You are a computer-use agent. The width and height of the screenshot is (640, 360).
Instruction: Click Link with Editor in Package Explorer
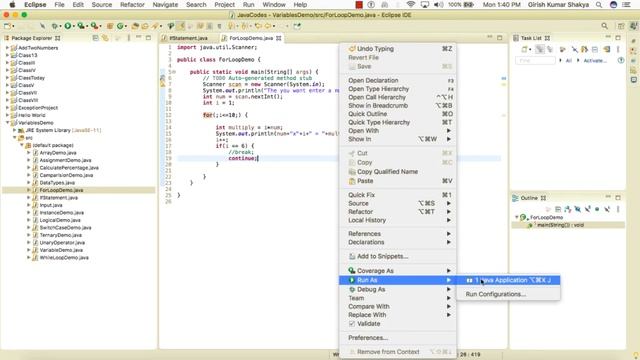105,38
